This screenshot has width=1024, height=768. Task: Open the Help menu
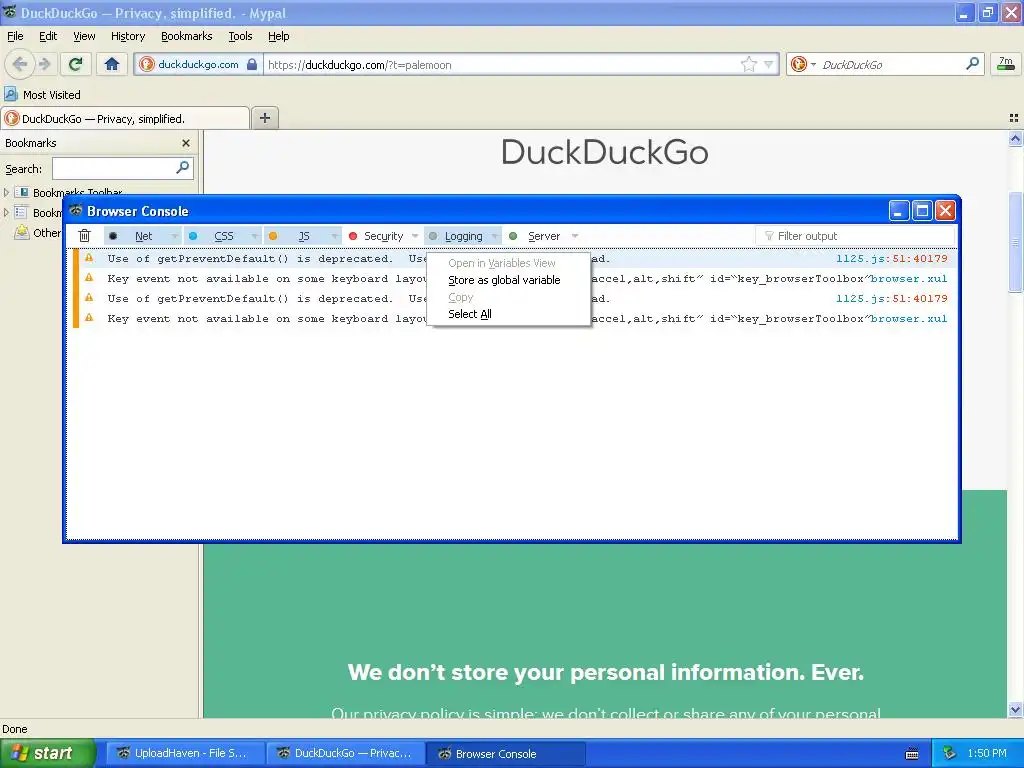(278, 36)
